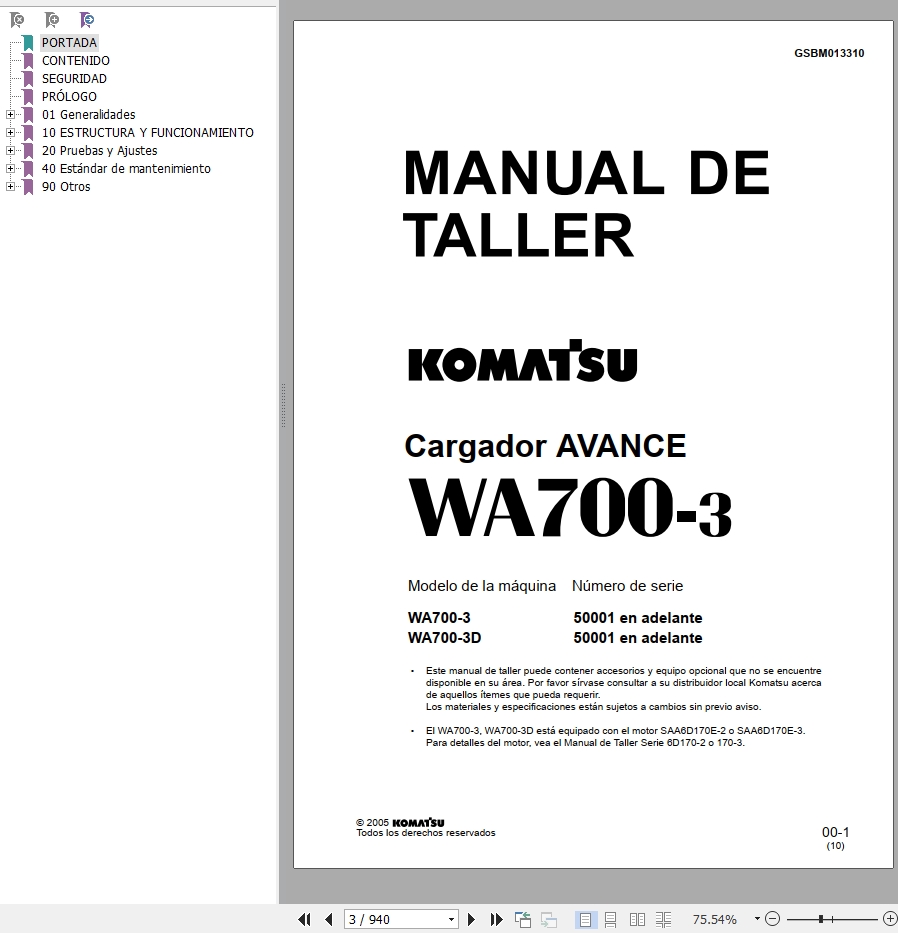Go to the previous page
The image size is (898, 933).
pyautogui.click(x=328, y=919)
